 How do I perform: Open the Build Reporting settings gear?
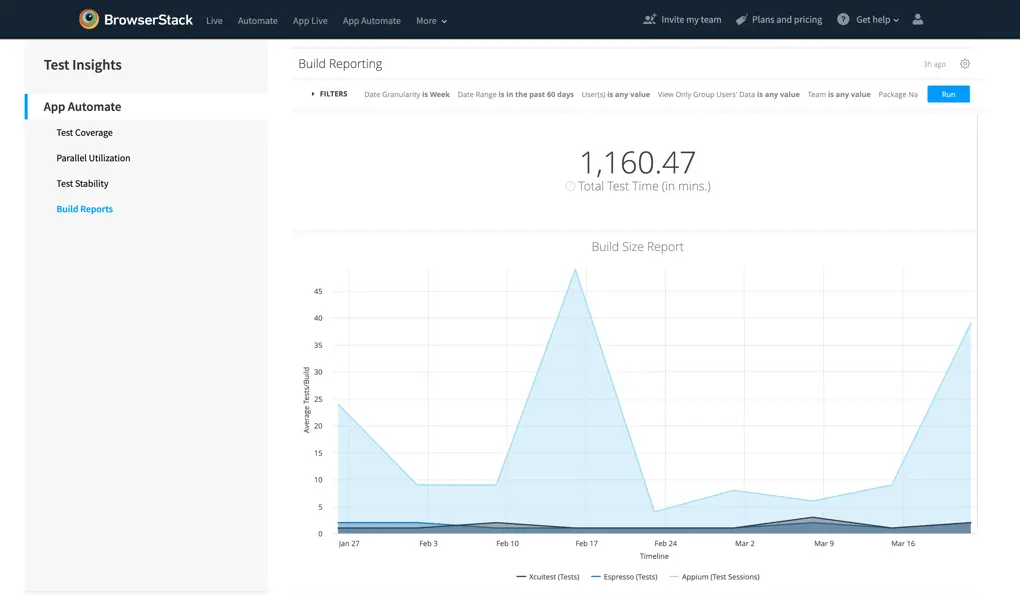(x=965, y=64)
